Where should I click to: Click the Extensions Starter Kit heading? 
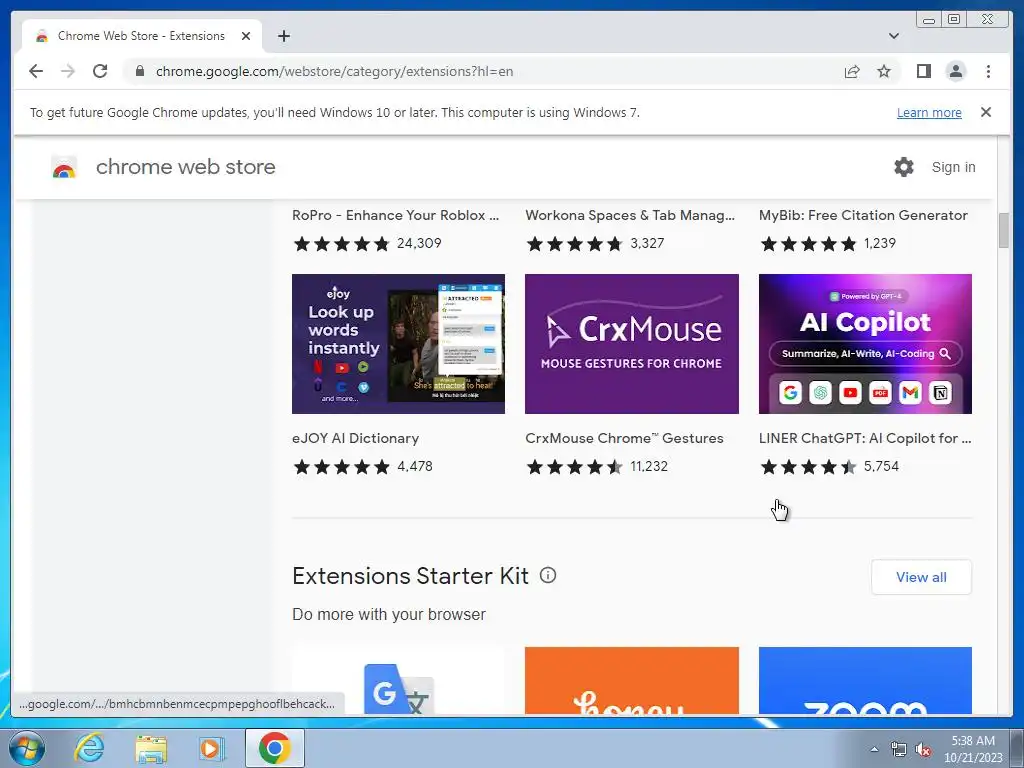point(410,576)
